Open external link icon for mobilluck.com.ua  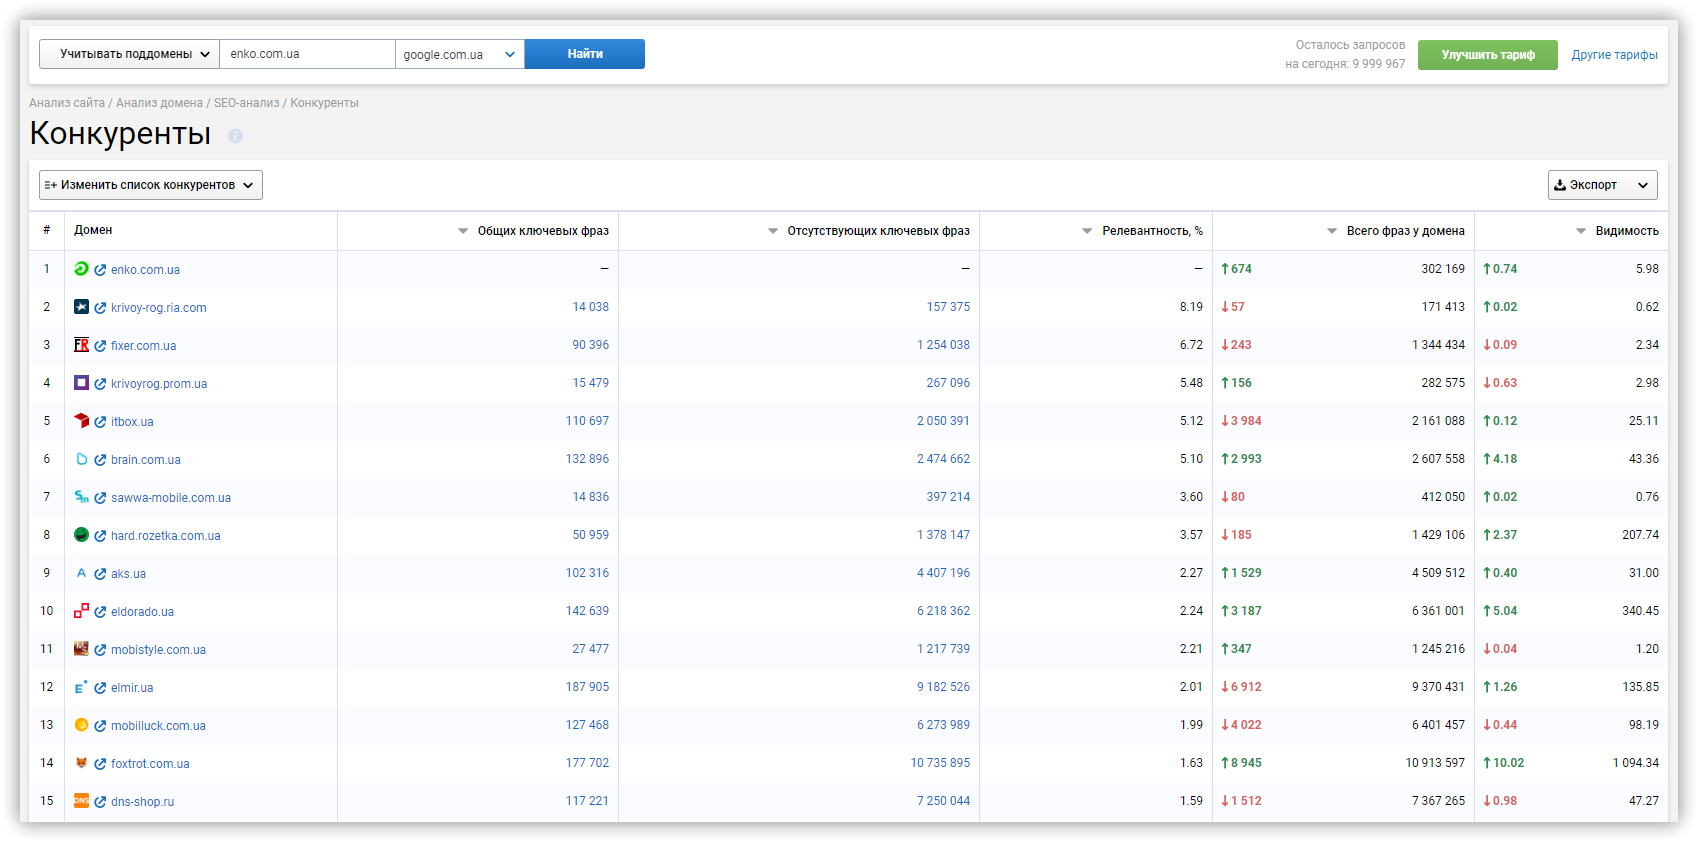(x=100, y=726)
